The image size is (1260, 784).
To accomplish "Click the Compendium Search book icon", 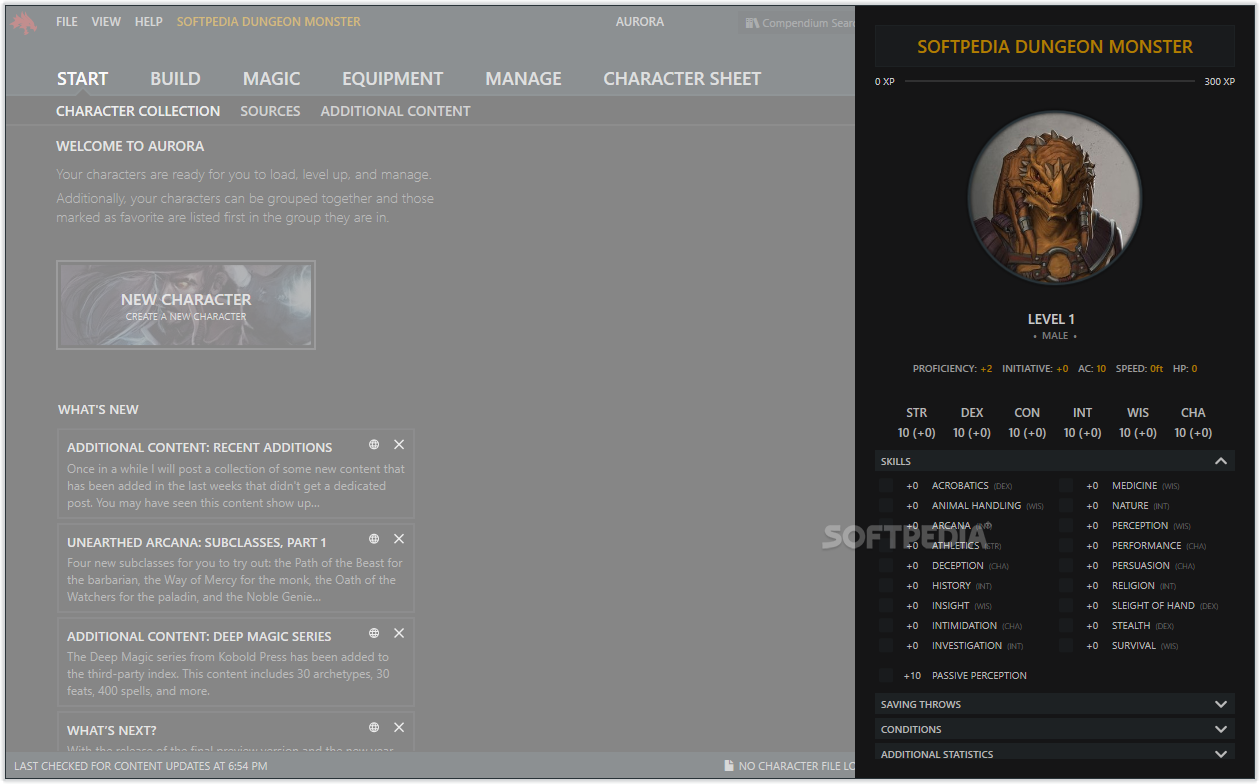I will pyautogui.click(x=752, y=23).
